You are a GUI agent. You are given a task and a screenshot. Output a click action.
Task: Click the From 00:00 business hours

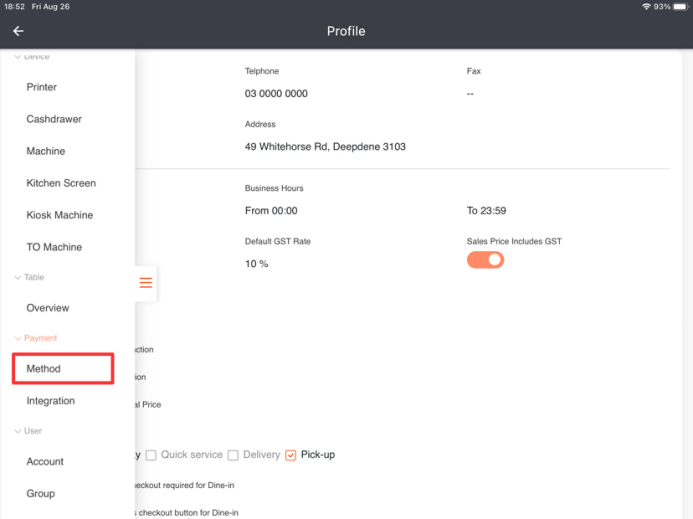click(x=271, y=211)
